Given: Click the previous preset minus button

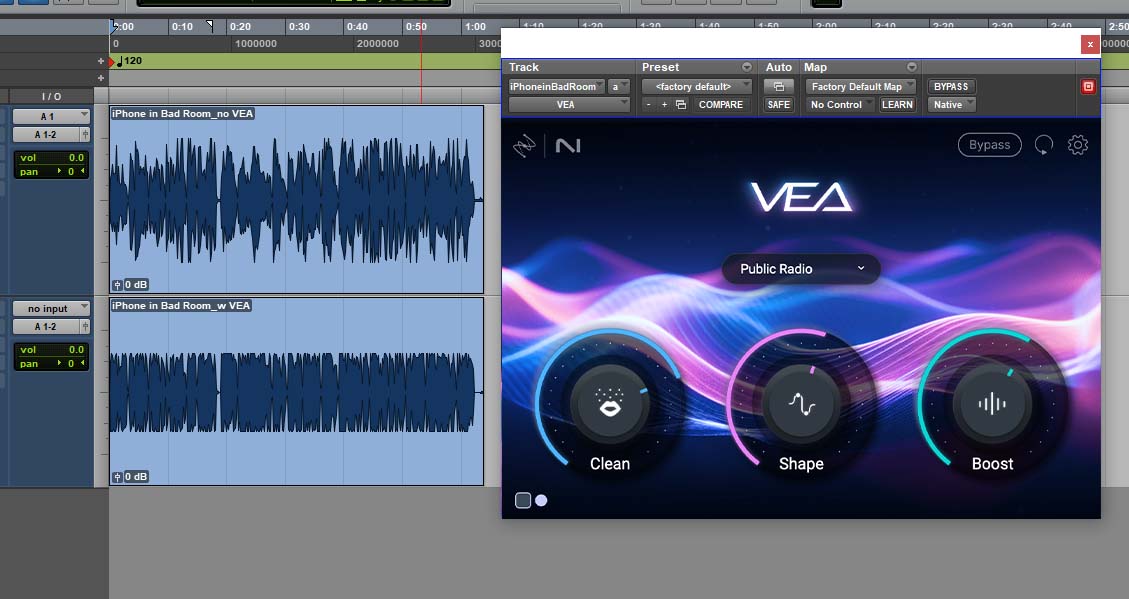Looking at the screenshot, I should coord(649,104).
